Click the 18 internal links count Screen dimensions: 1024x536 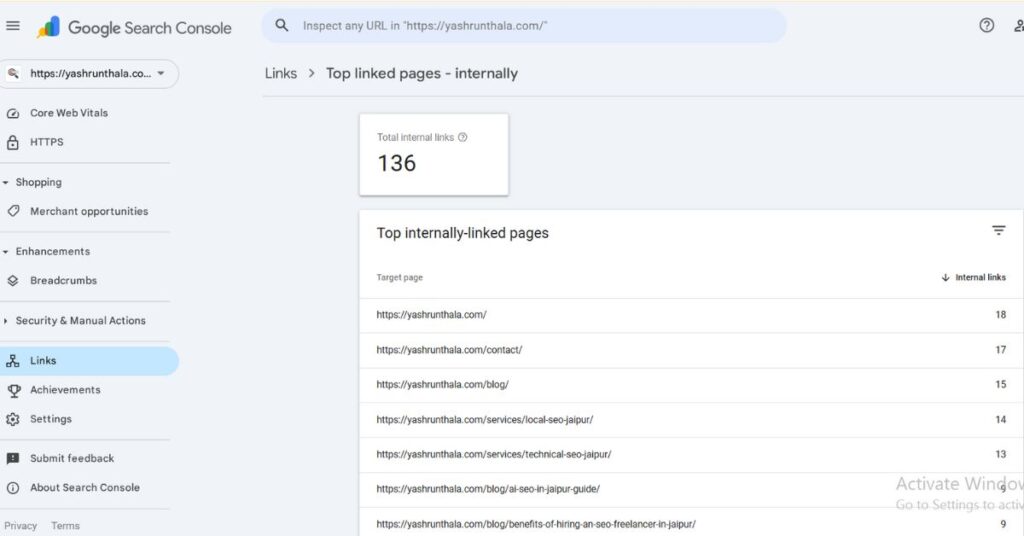coord(1000,315)
